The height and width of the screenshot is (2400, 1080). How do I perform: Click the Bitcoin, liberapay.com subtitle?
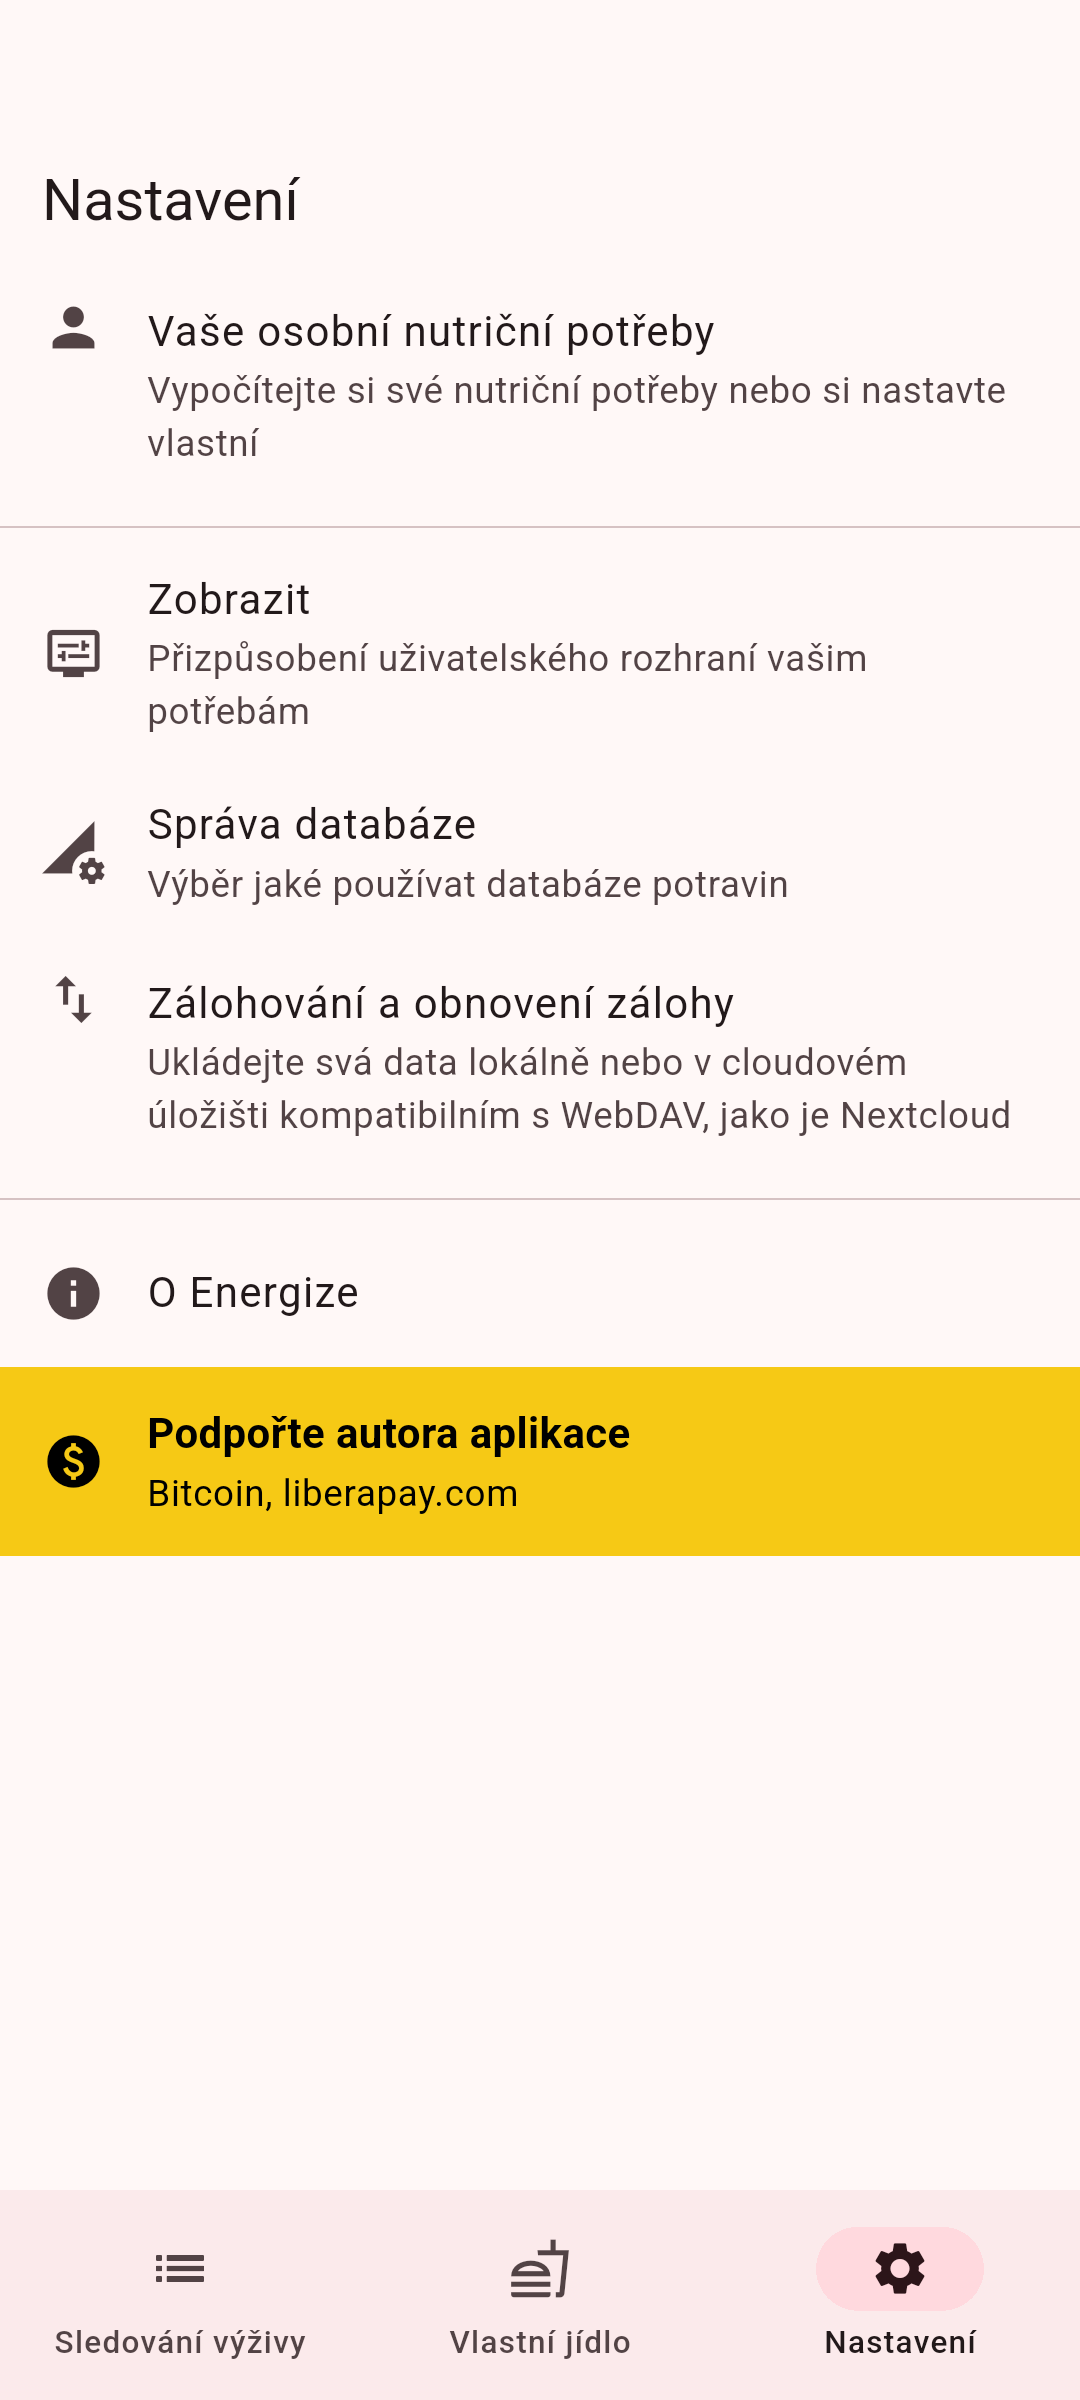pyautogui.click(x=333, y=1494)
